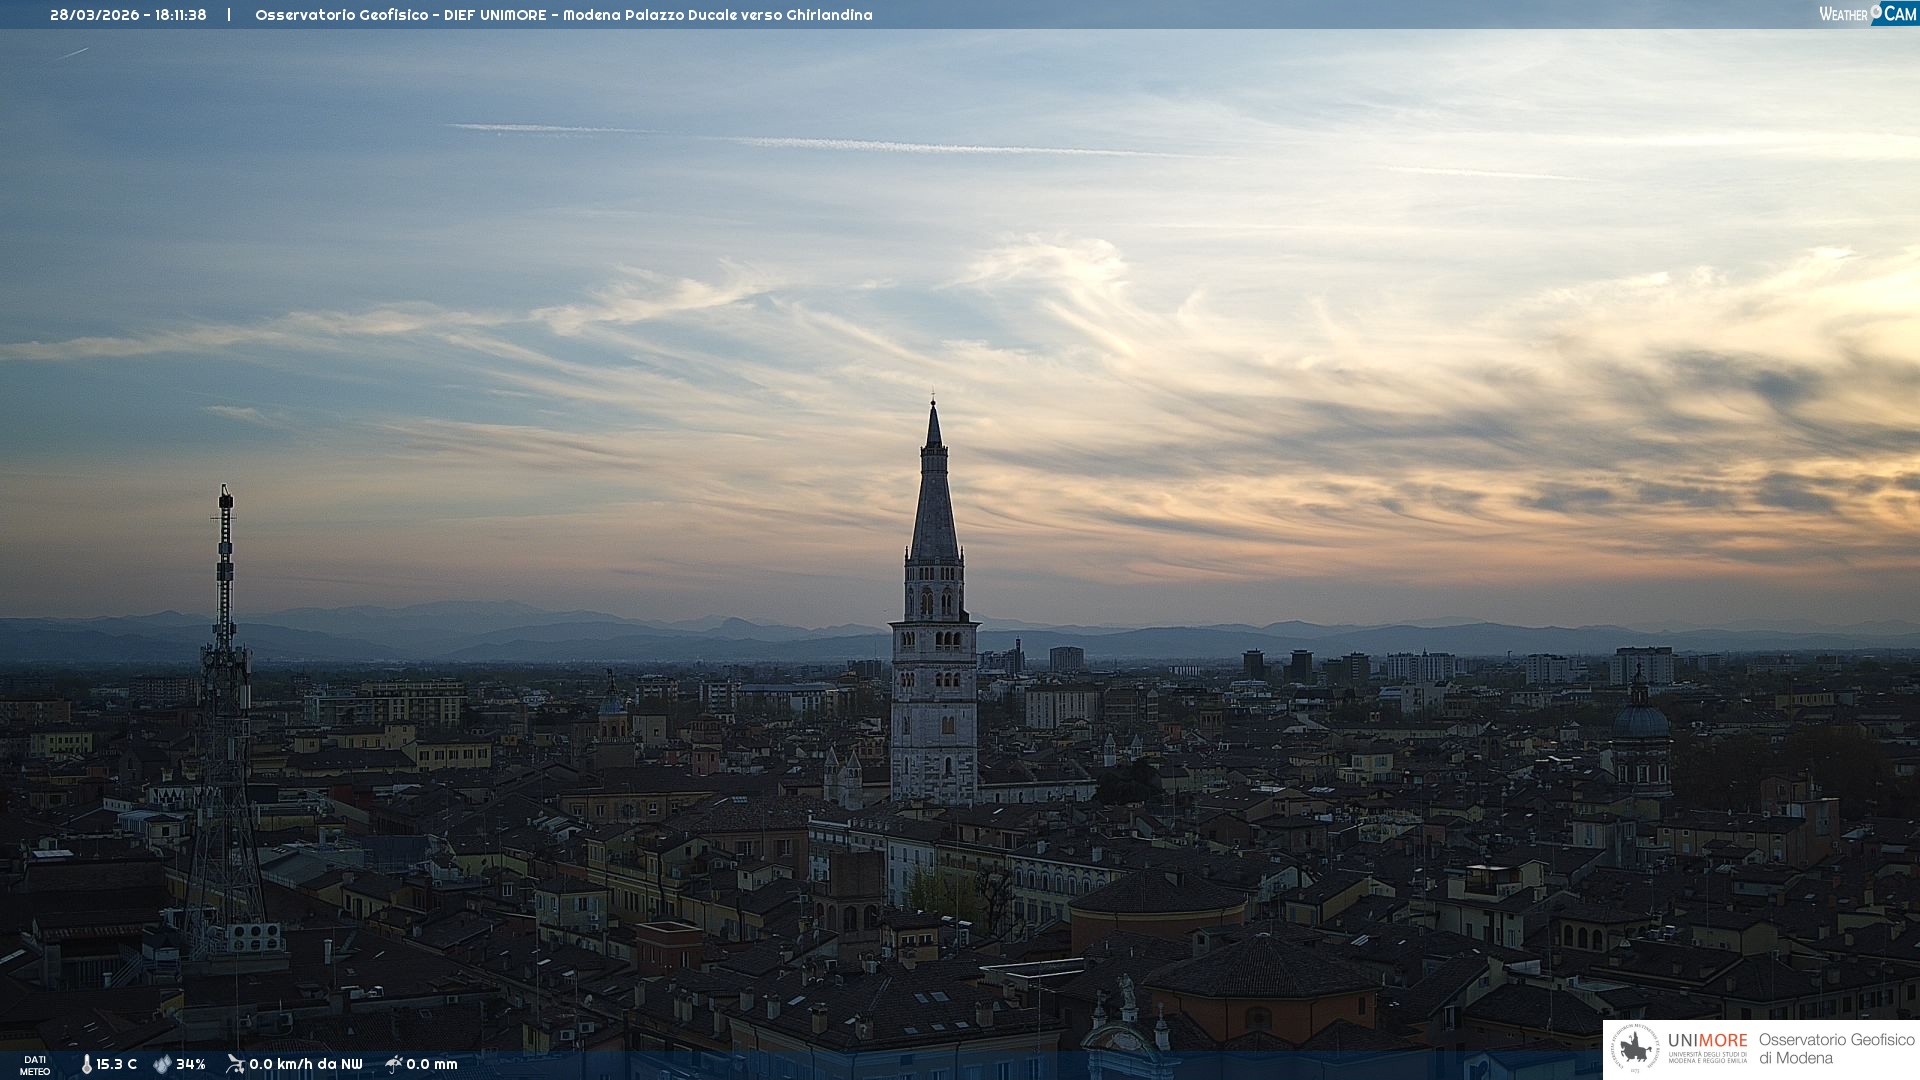The height and width of the screenshot is (1080, 1920).
Task: Click the rain umbrella icon
Action: click(394, 1064)
